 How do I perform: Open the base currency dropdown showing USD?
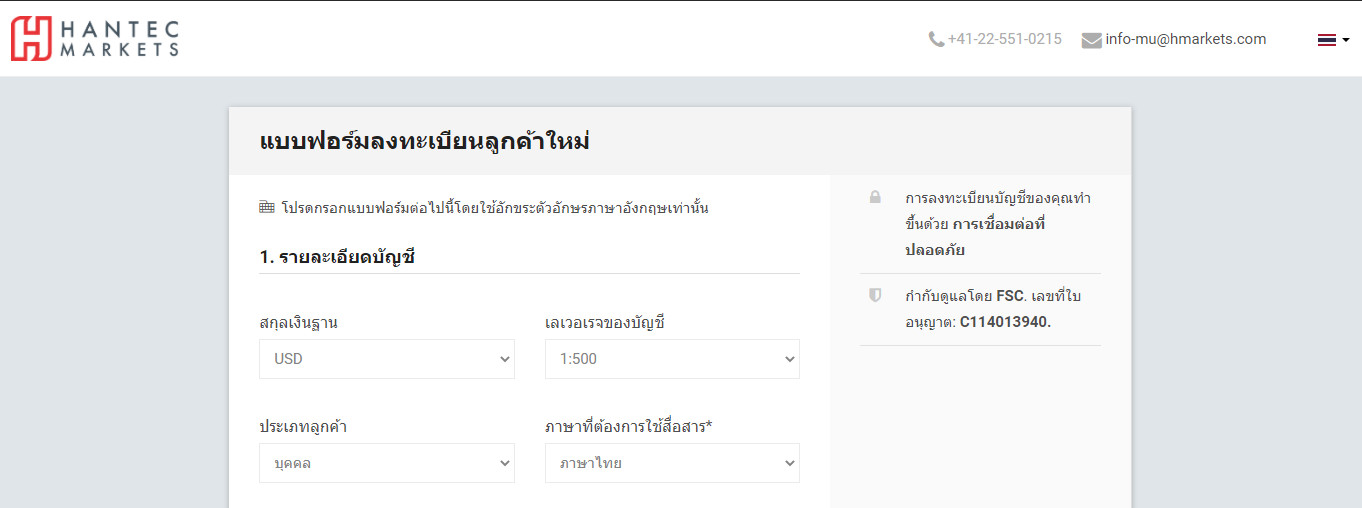(387, 359)
